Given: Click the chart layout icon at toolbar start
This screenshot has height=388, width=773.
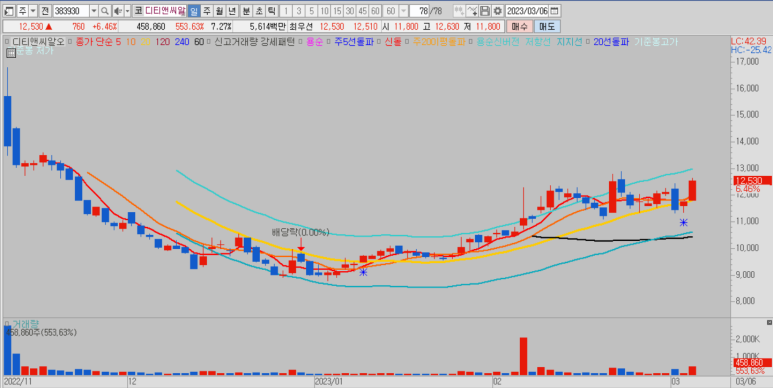Looking at the screenshot, I should (x=9, y=11).
